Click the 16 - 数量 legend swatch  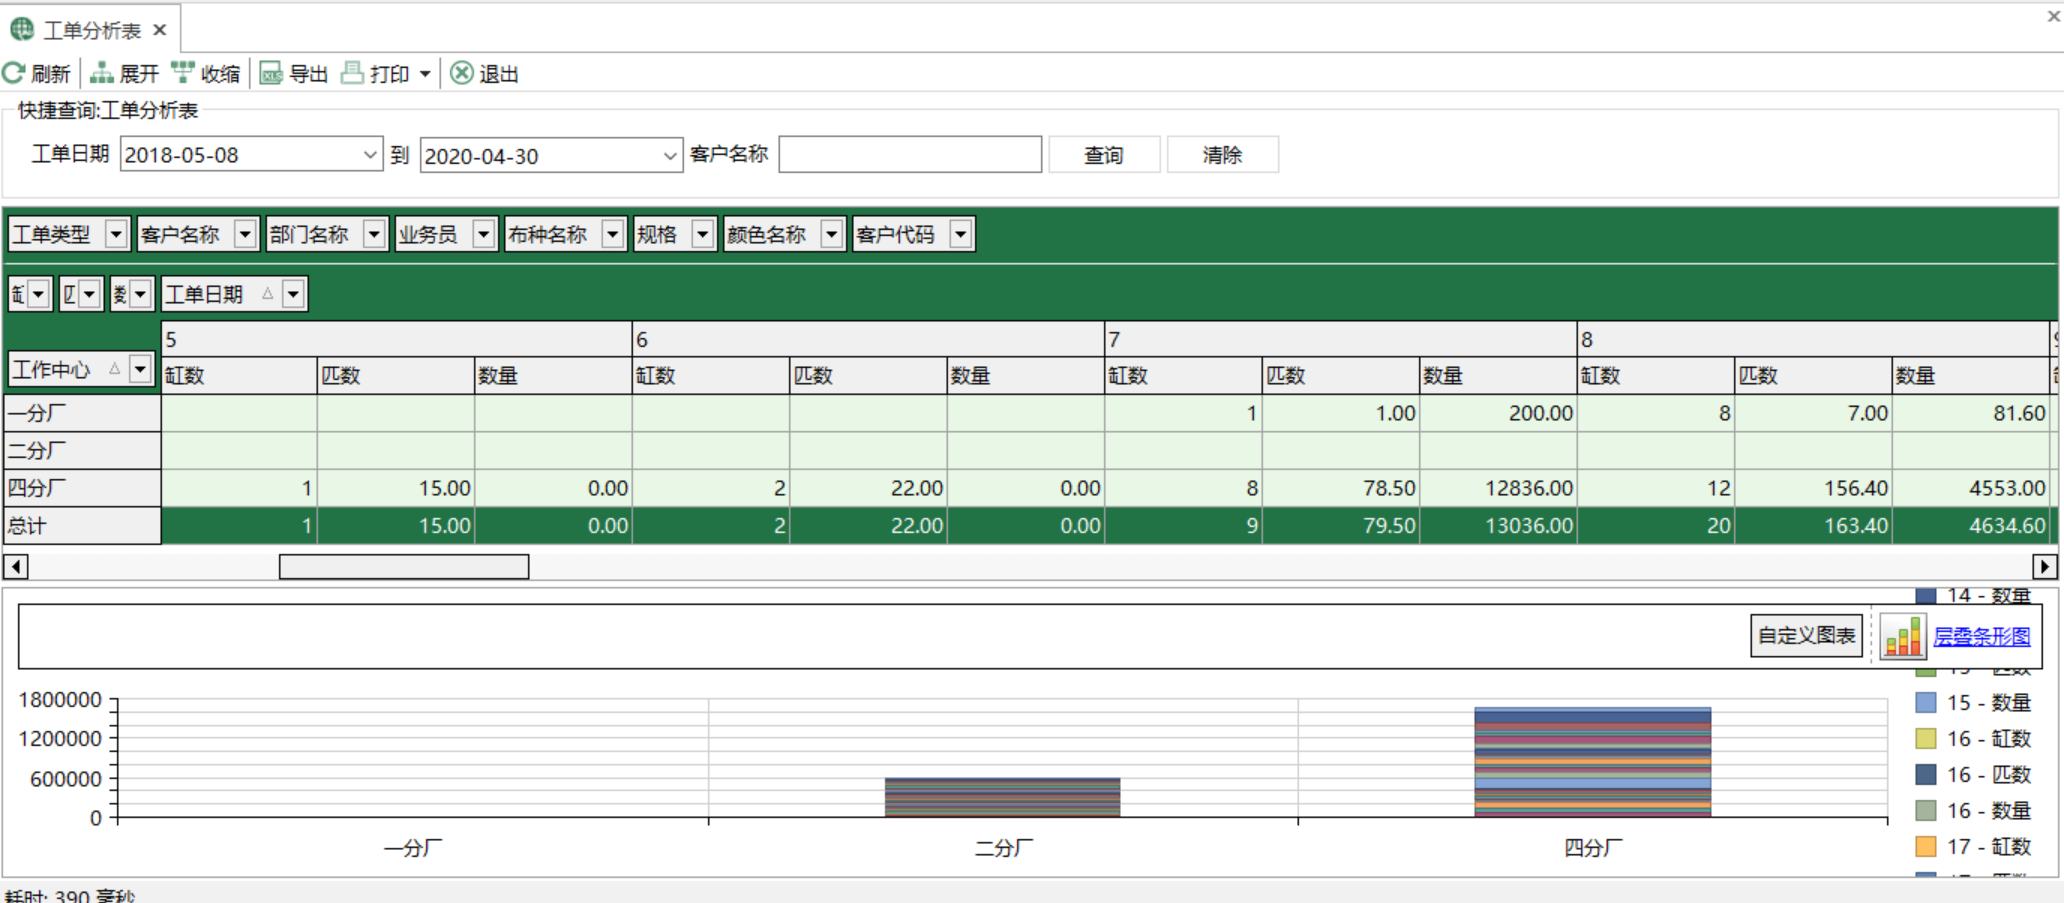click(1925, 811)
